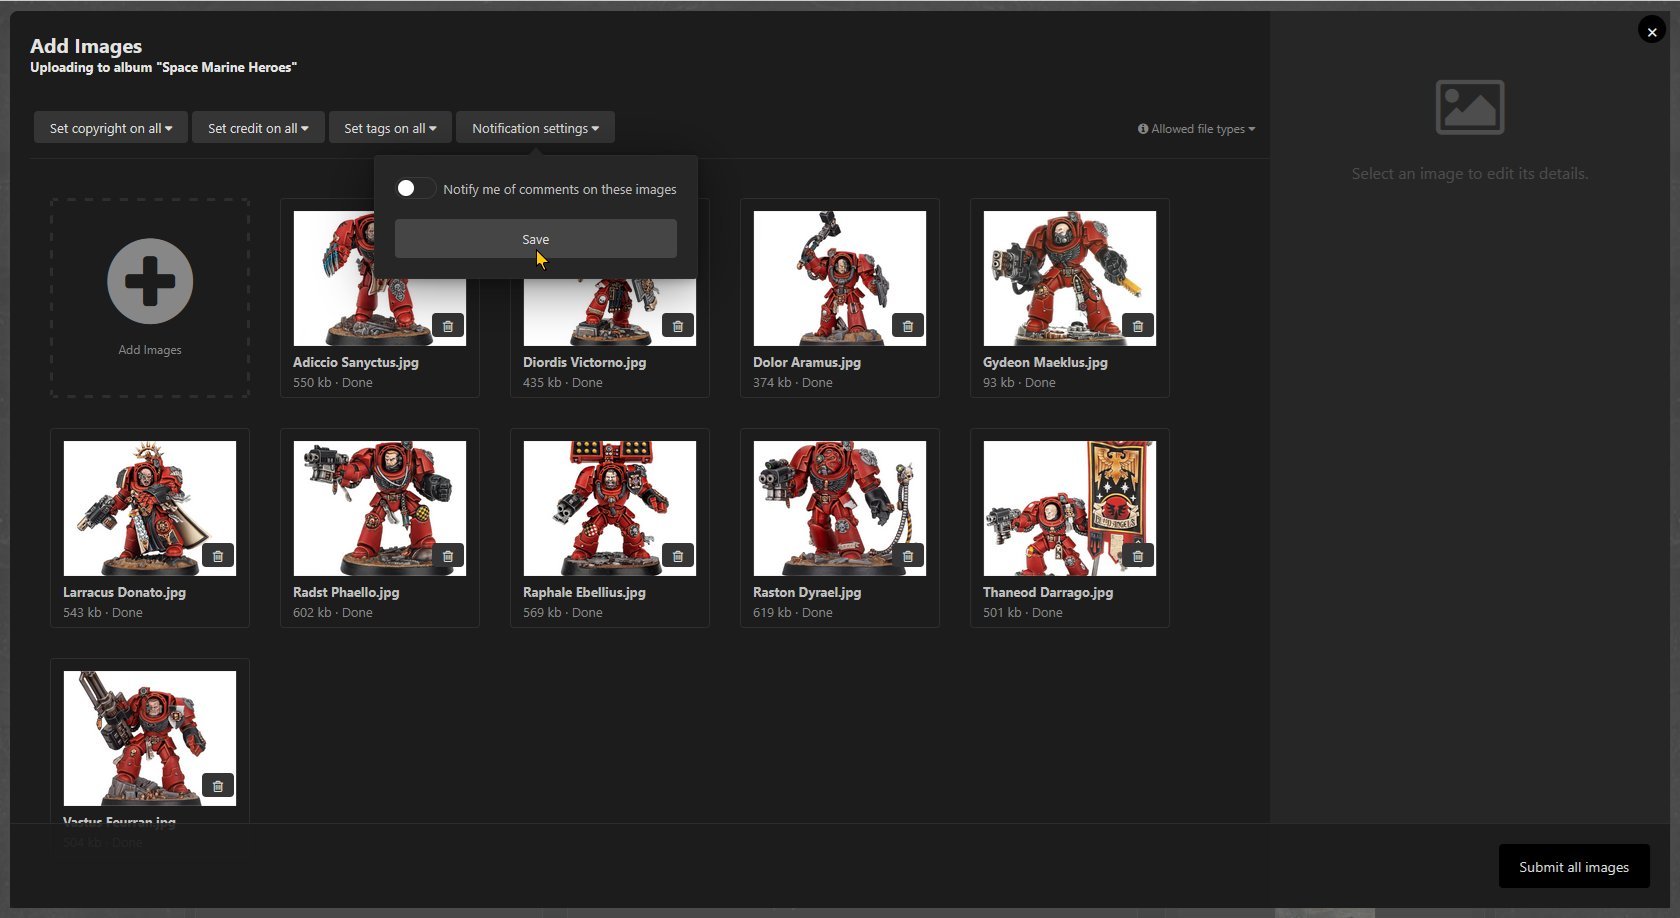Image resolution: width=1680 pixels, height=918 pixels.
Task: Click the trash icon on Gydeon Maeklus.jpg
Action: [1138, 326]
